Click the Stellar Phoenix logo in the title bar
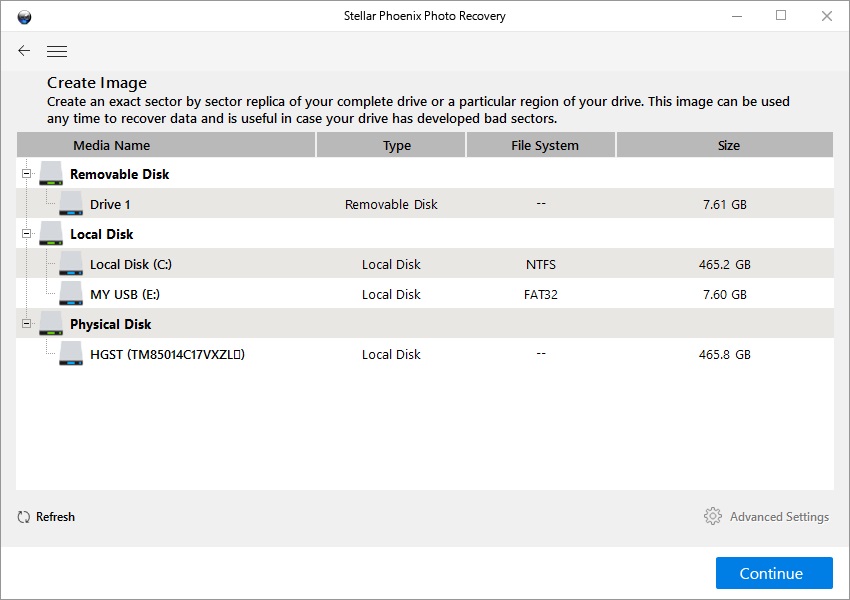This screenshot has height=600, width=850. pyautogui.click(x=25, y=15)
